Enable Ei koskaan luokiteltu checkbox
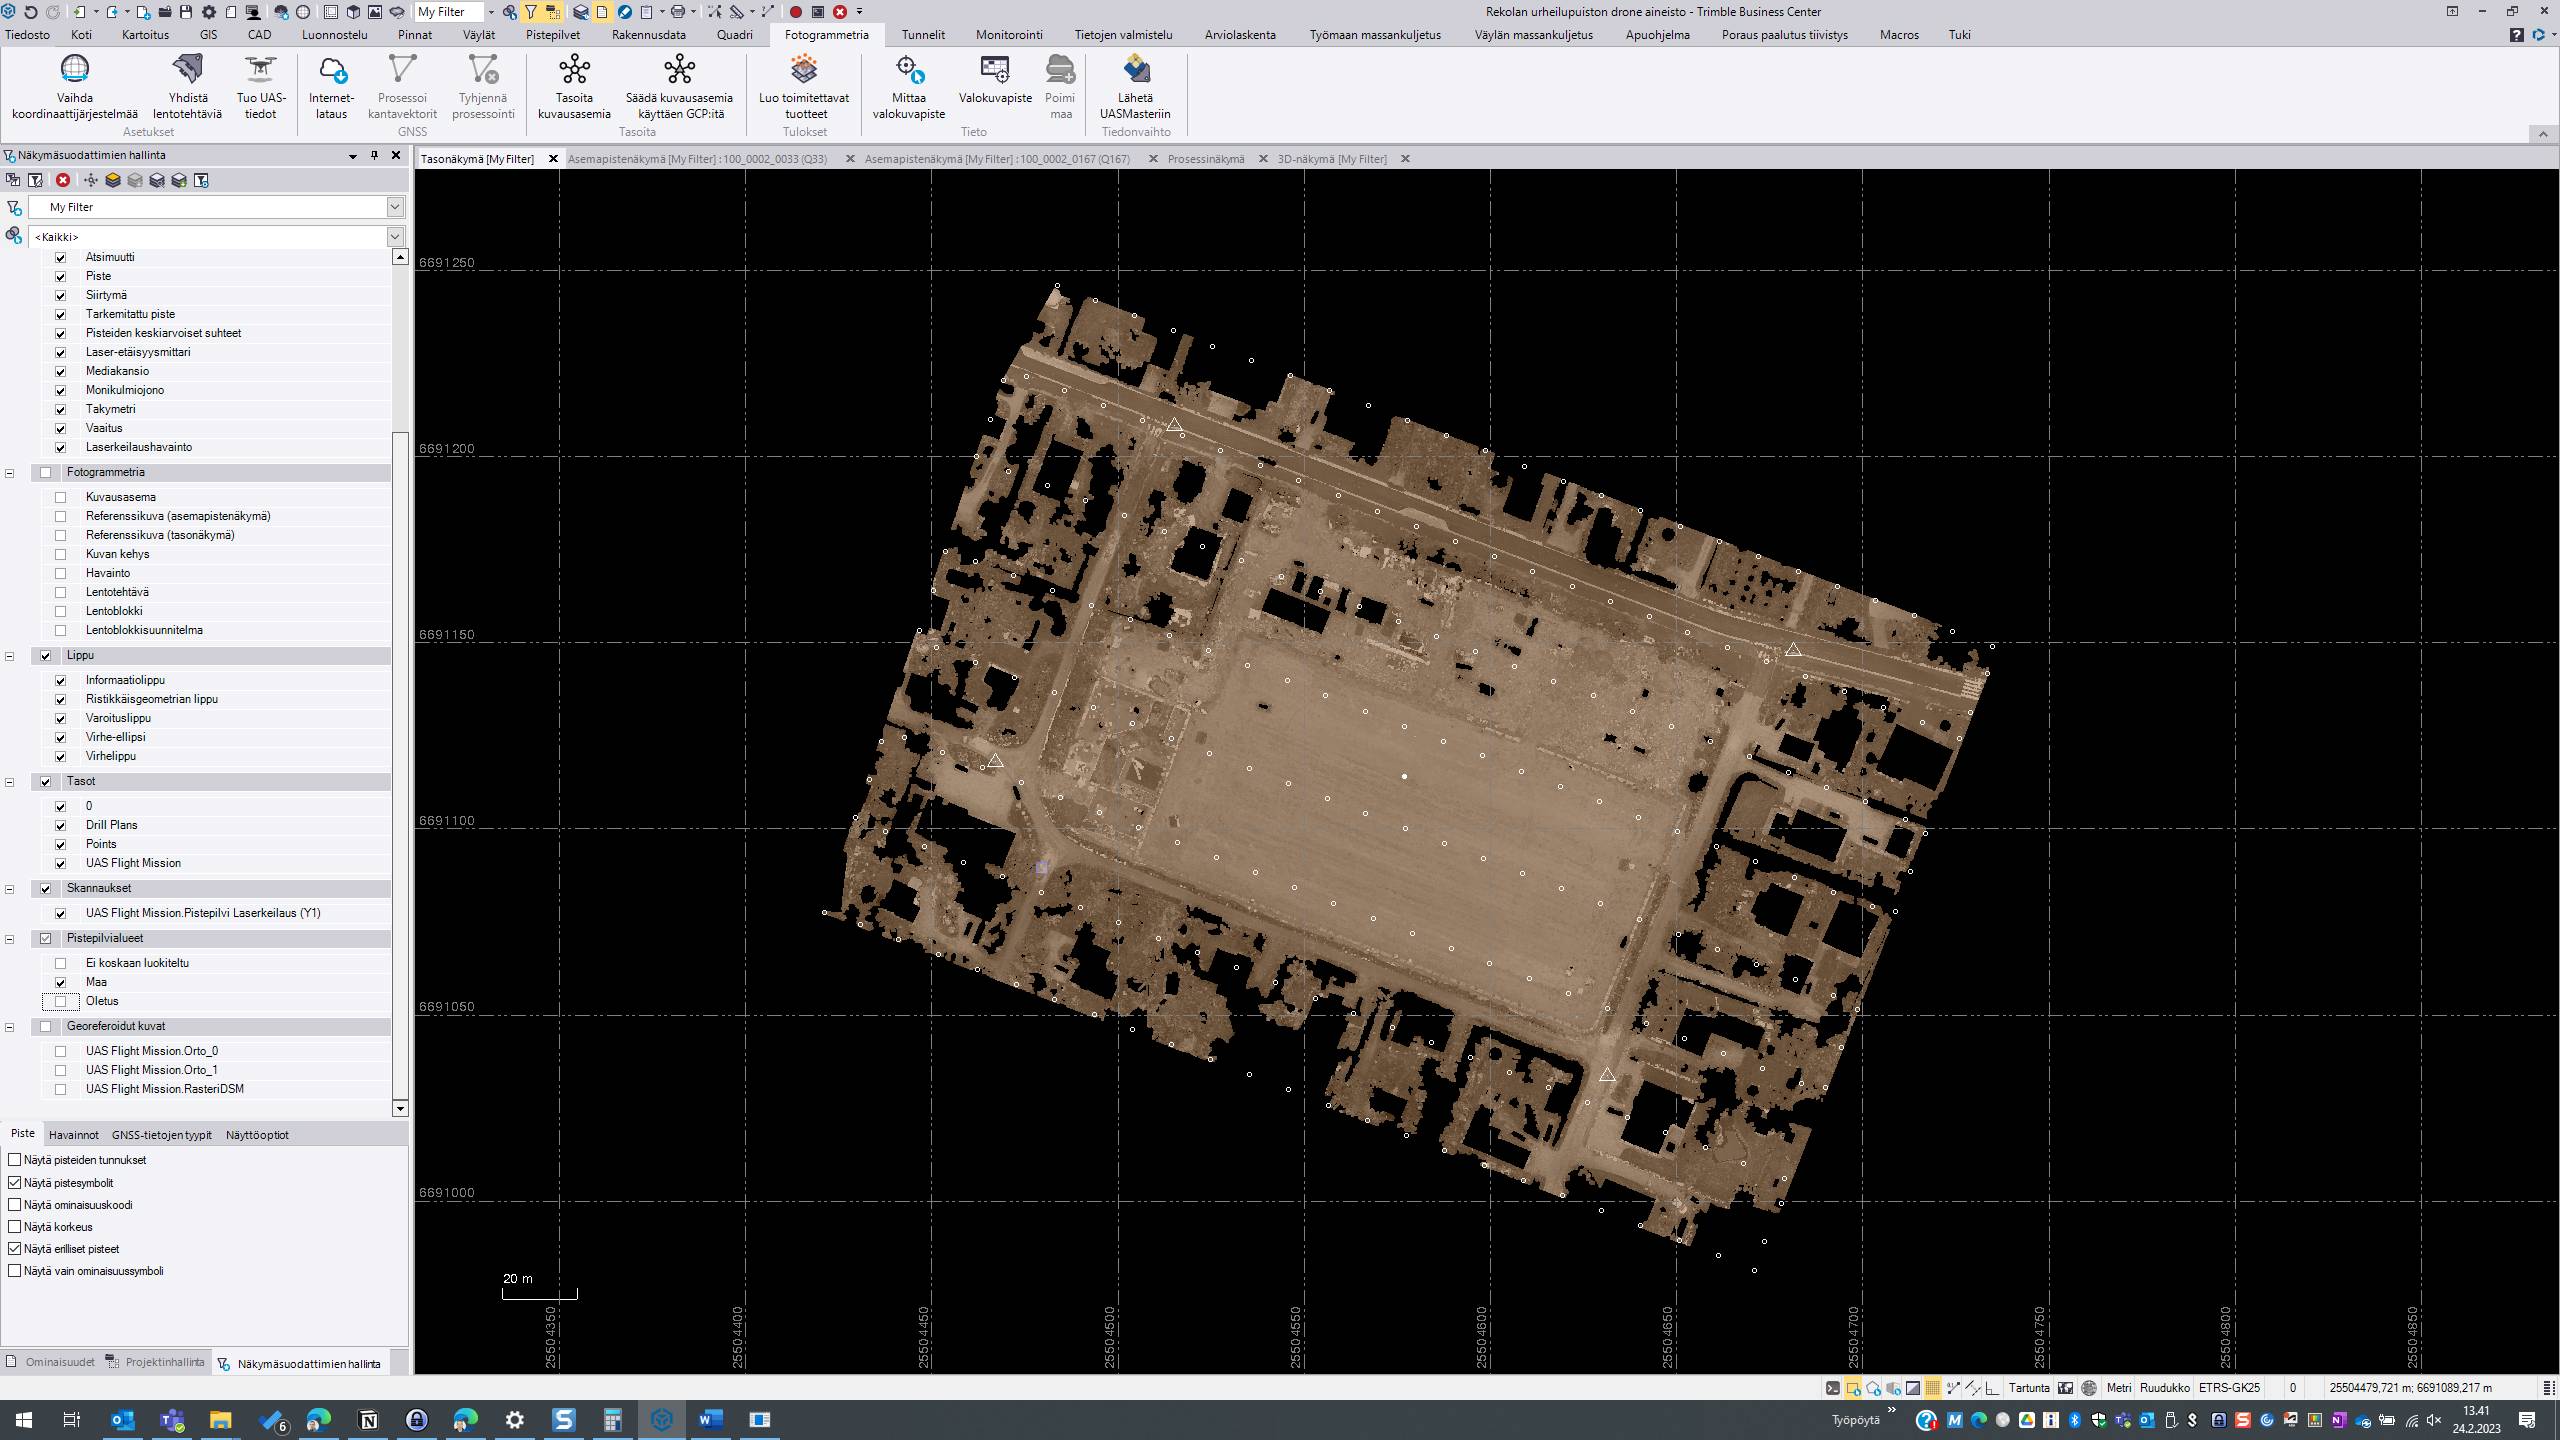Screen dimensions: 2560x1440 (61, 963)
